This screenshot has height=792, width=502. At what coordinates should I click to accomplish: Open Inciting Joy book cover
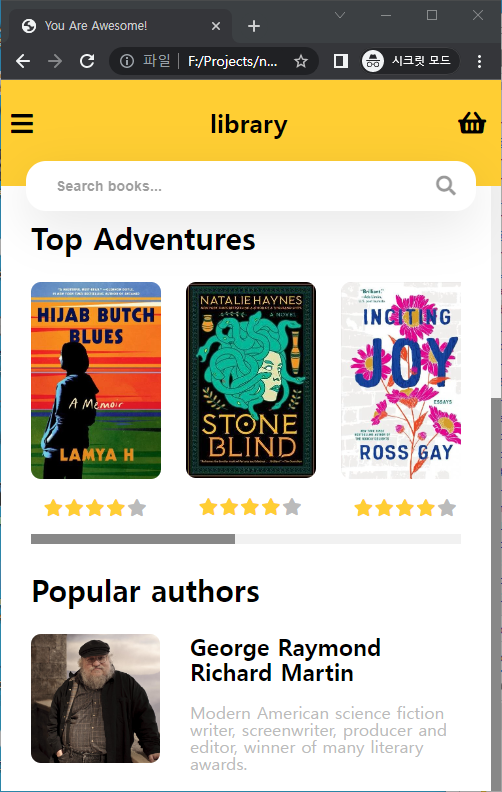401,380
